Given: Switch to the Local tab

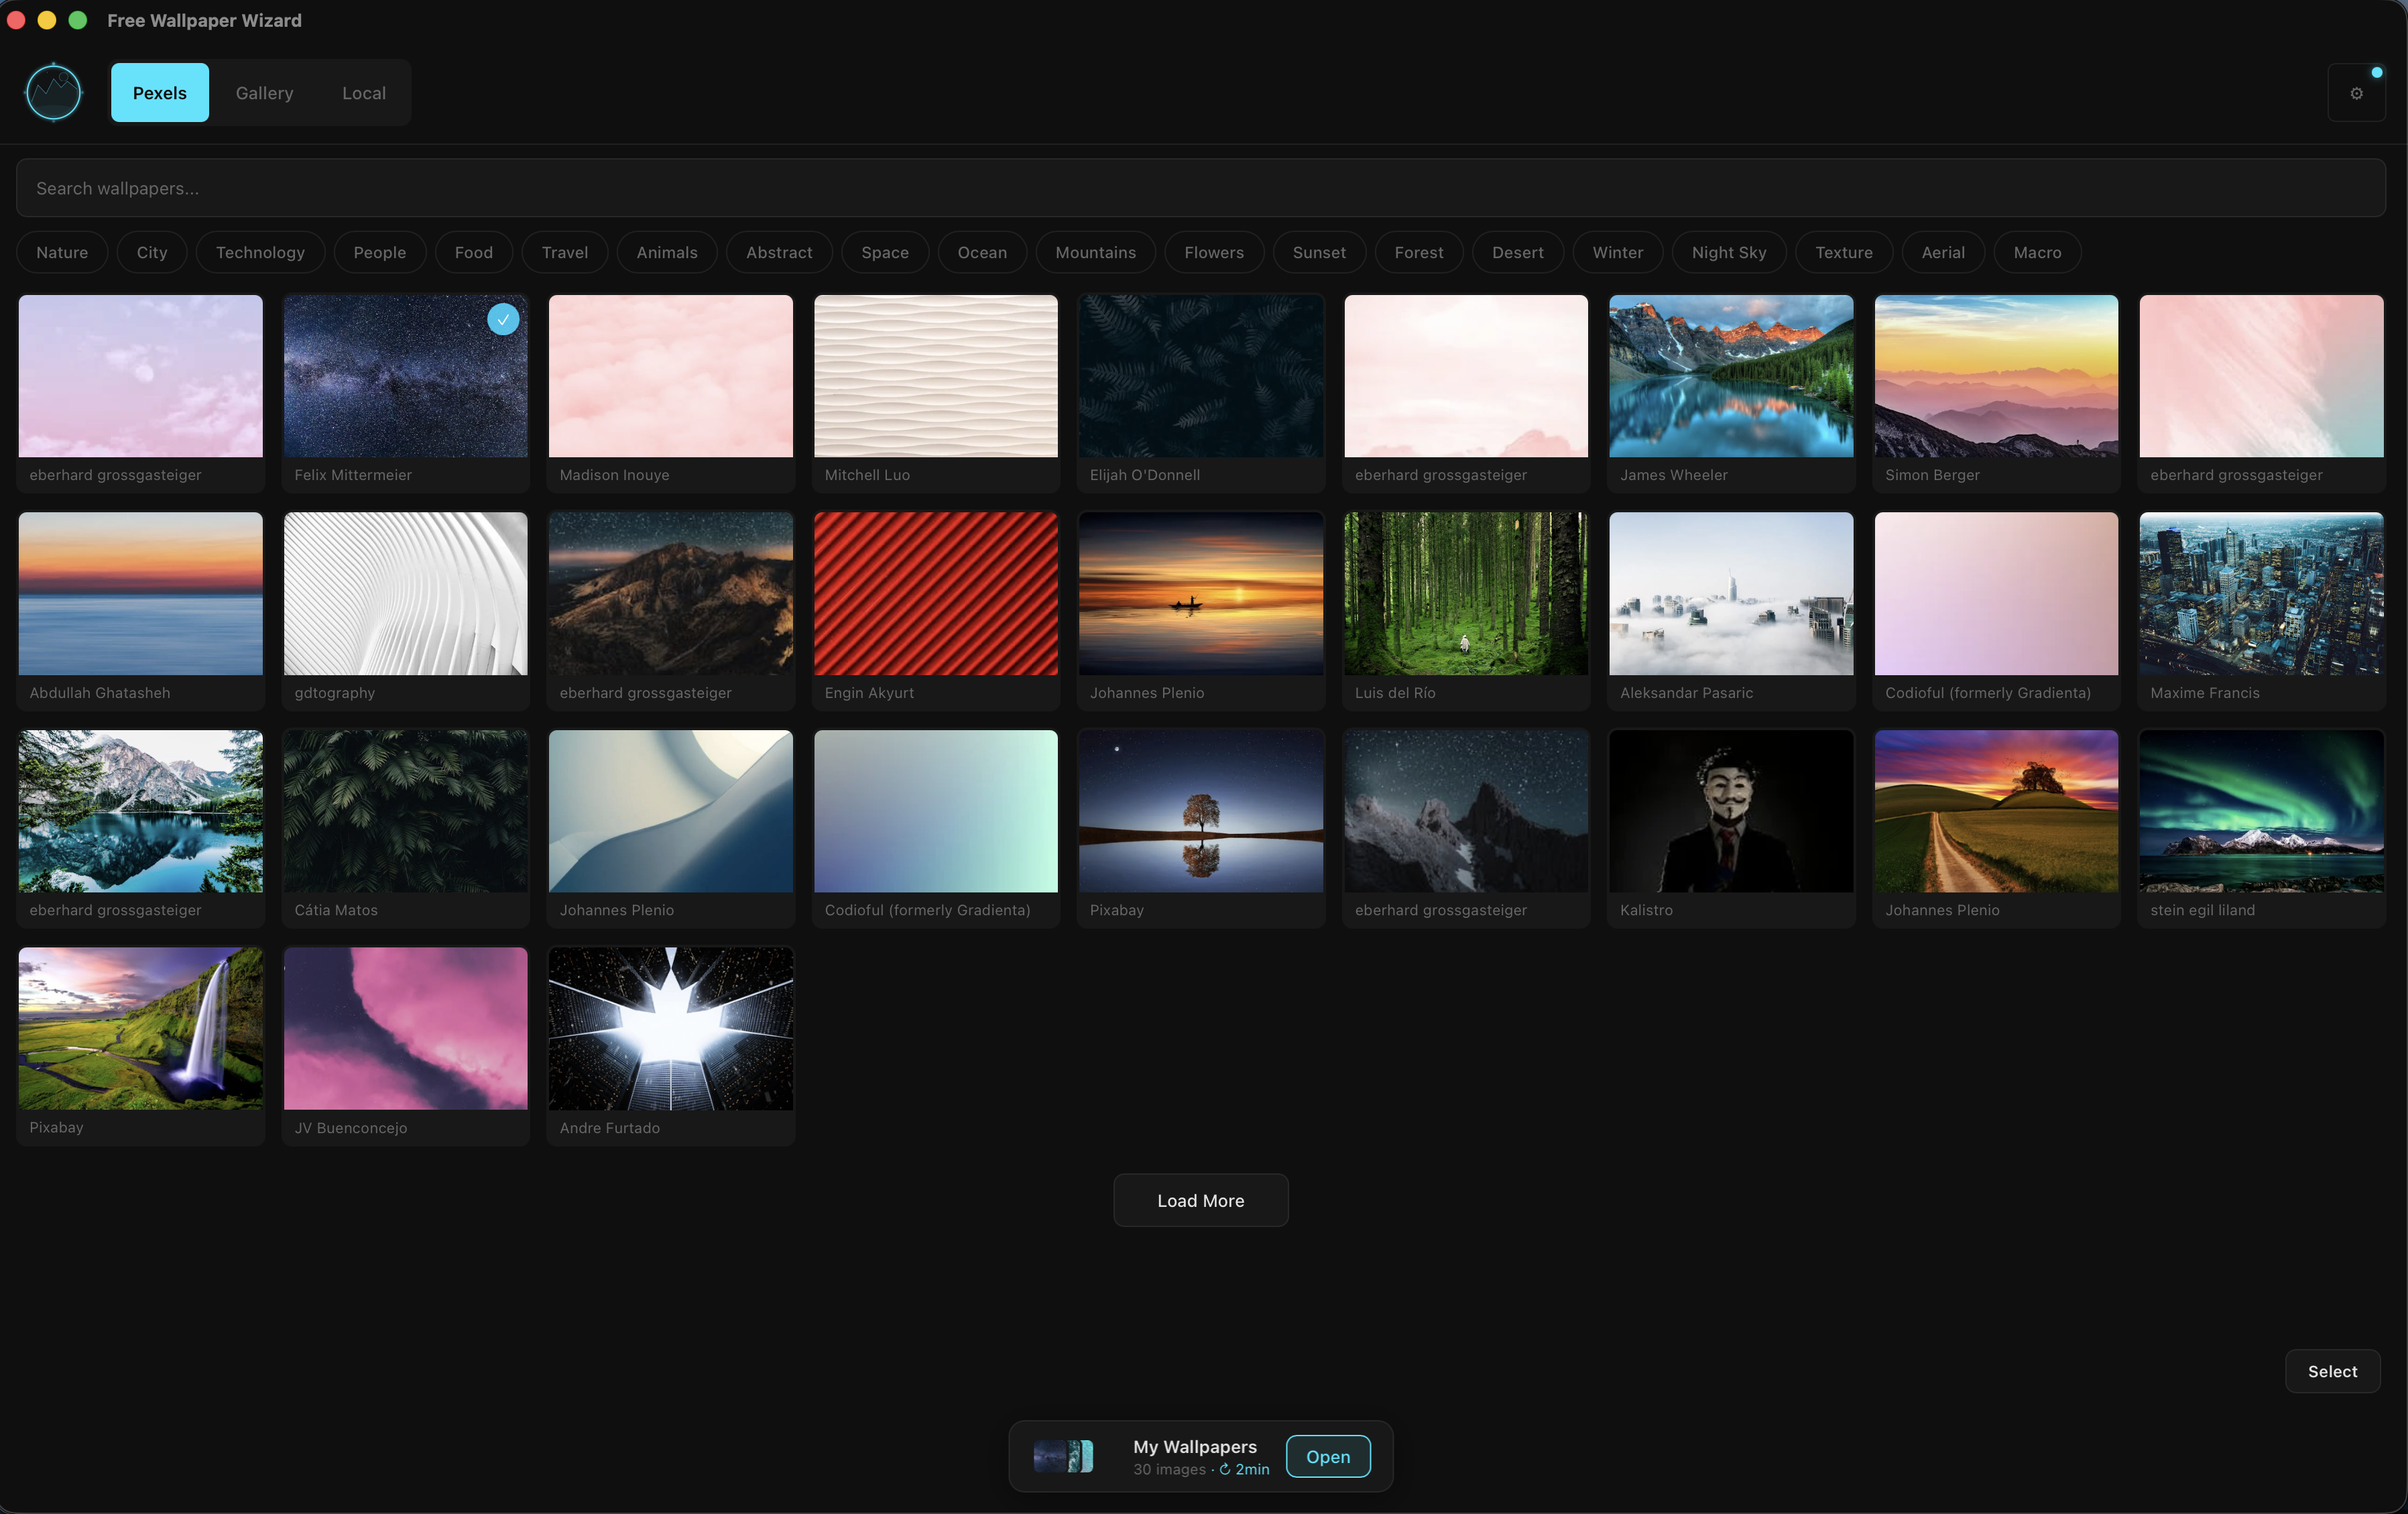Looking at the screenshot, I should tap(364, 92).
